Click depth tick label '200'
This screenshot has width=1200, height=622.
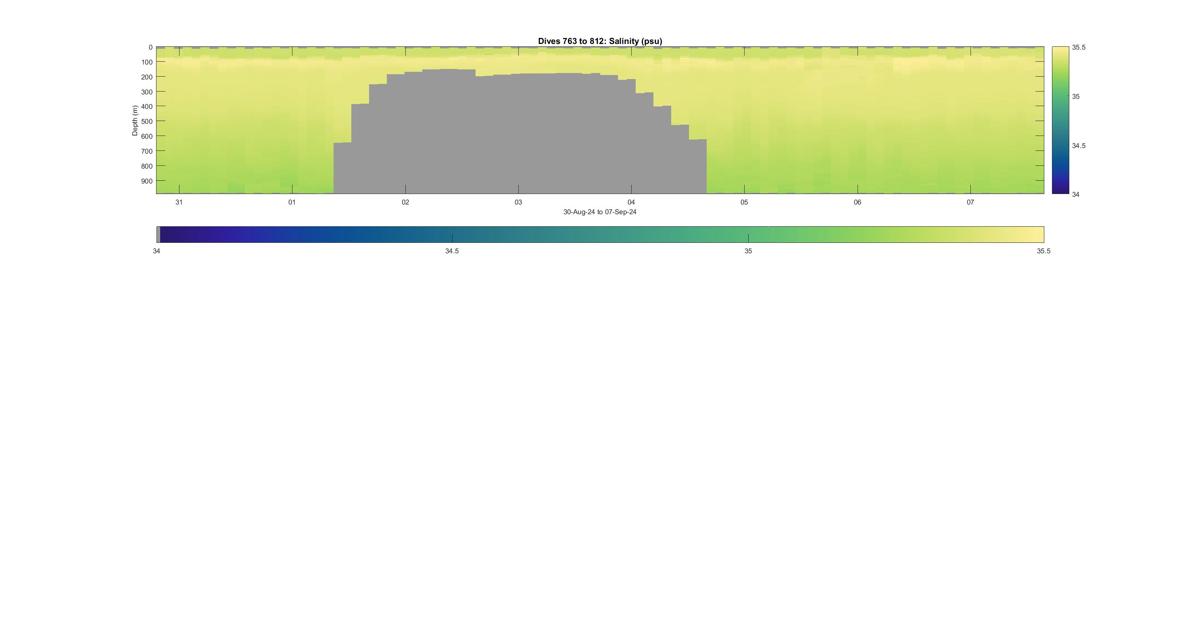pyautogui.click(x=146, y=77)
